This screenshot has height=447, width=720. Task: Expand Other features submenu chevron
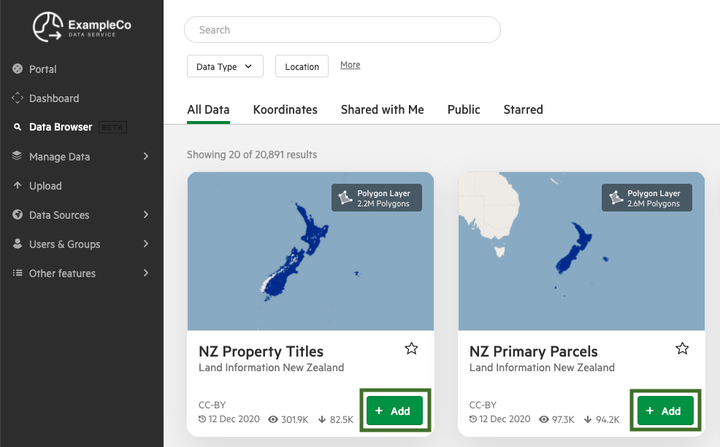point(146,273)
